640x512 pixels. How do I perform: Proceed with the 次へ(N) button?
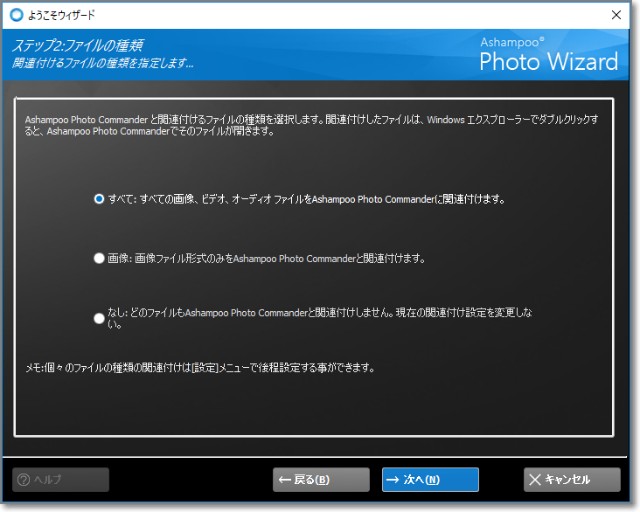[430, 480]
